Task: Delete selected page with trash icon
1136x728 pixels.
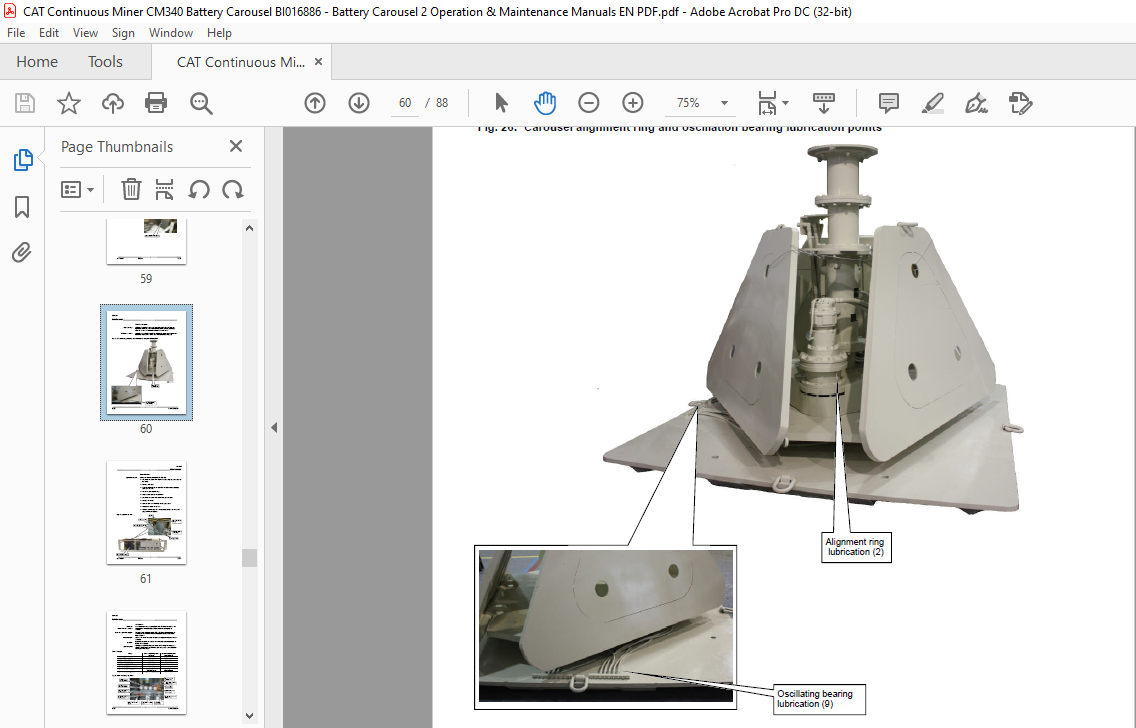Action: coord(130,190)
